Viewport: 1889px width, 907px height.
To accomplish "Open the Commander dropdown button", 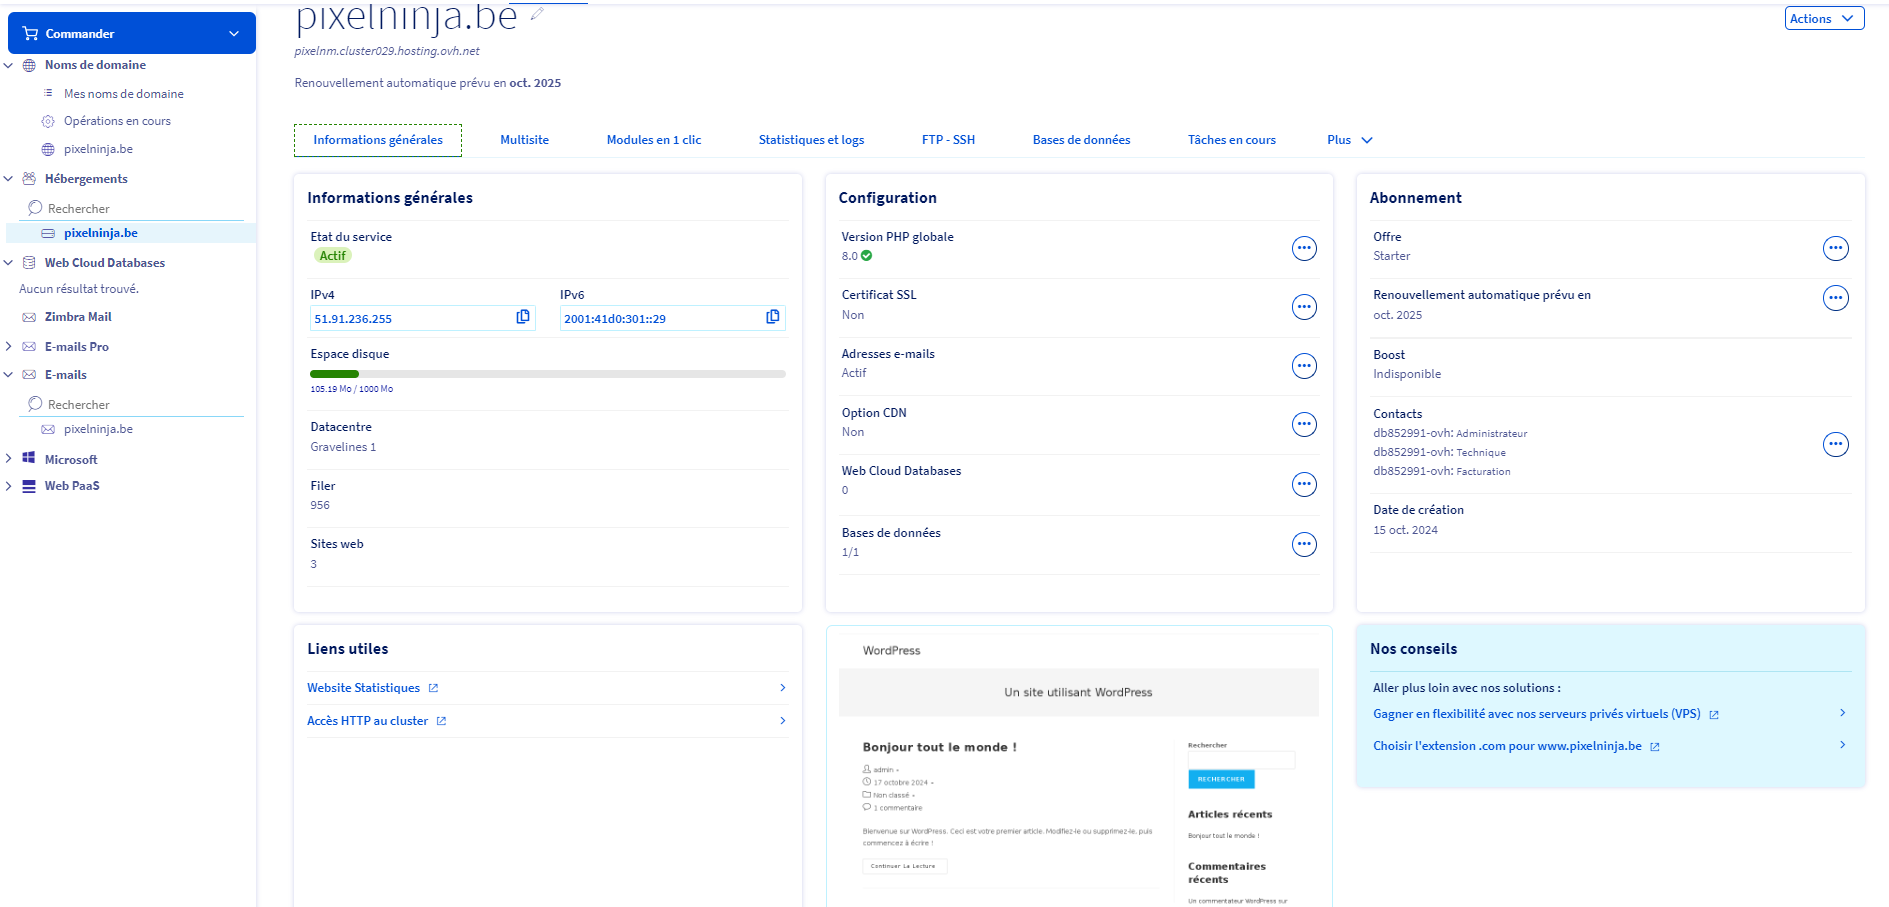I will pyautogui.click(x=131, y=34).
